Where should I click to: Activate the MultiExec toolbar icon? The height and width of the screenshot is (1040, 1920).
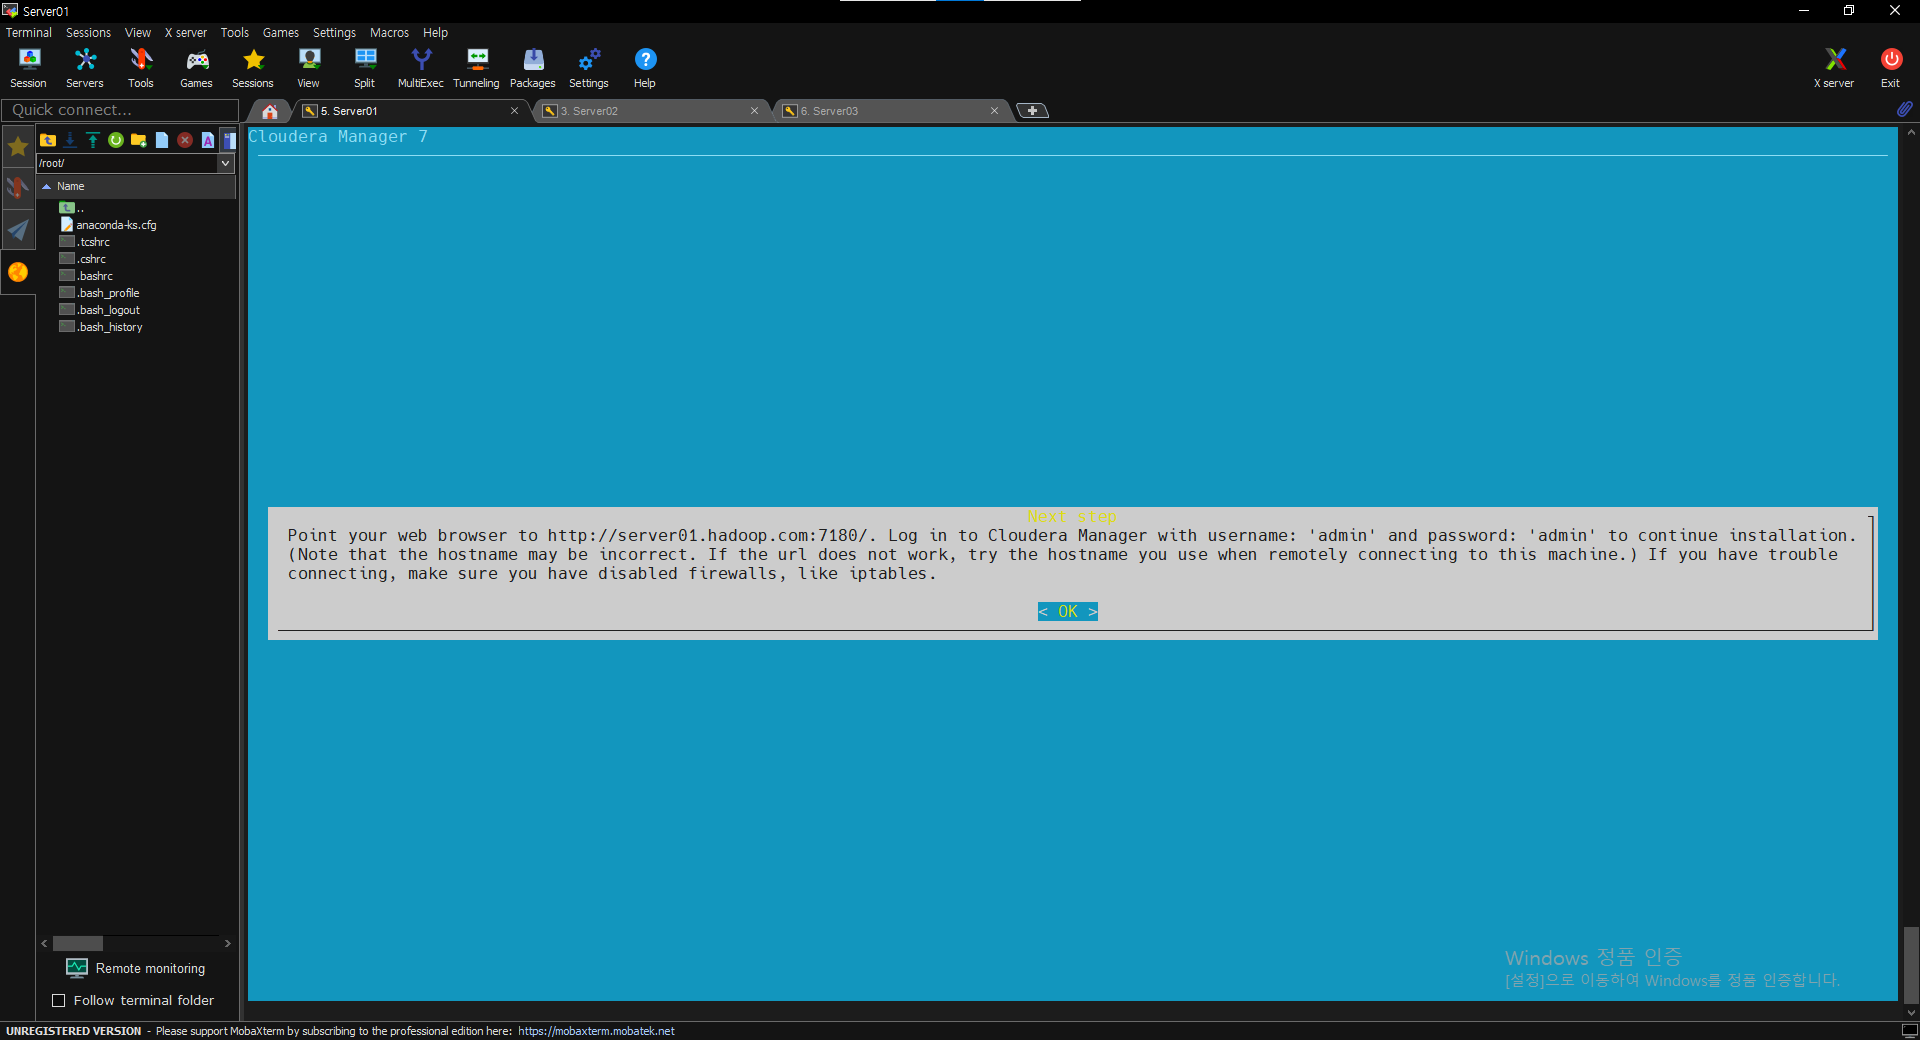pyautogui.click(x=421, y=68)
